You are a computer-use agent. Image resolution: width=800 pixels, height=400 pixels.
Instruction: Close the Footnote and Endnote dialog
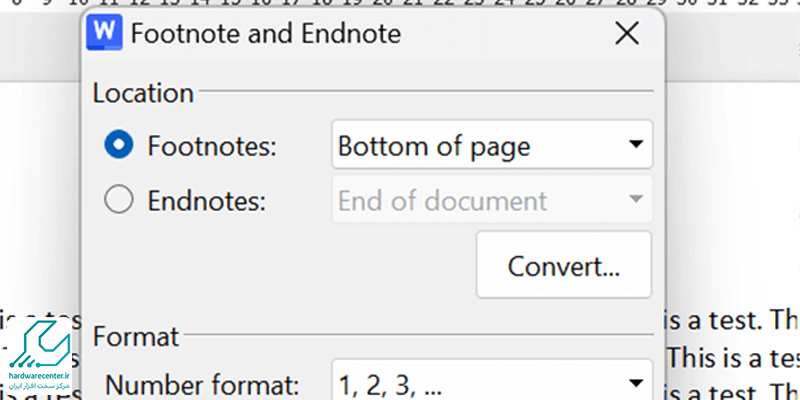(x=627, y=34)
